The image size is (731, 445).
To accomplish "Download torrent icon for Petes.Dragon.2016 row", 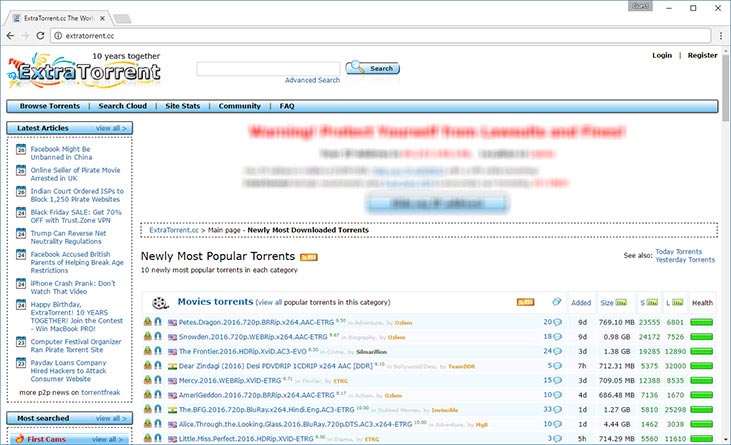I will [148, 322].
